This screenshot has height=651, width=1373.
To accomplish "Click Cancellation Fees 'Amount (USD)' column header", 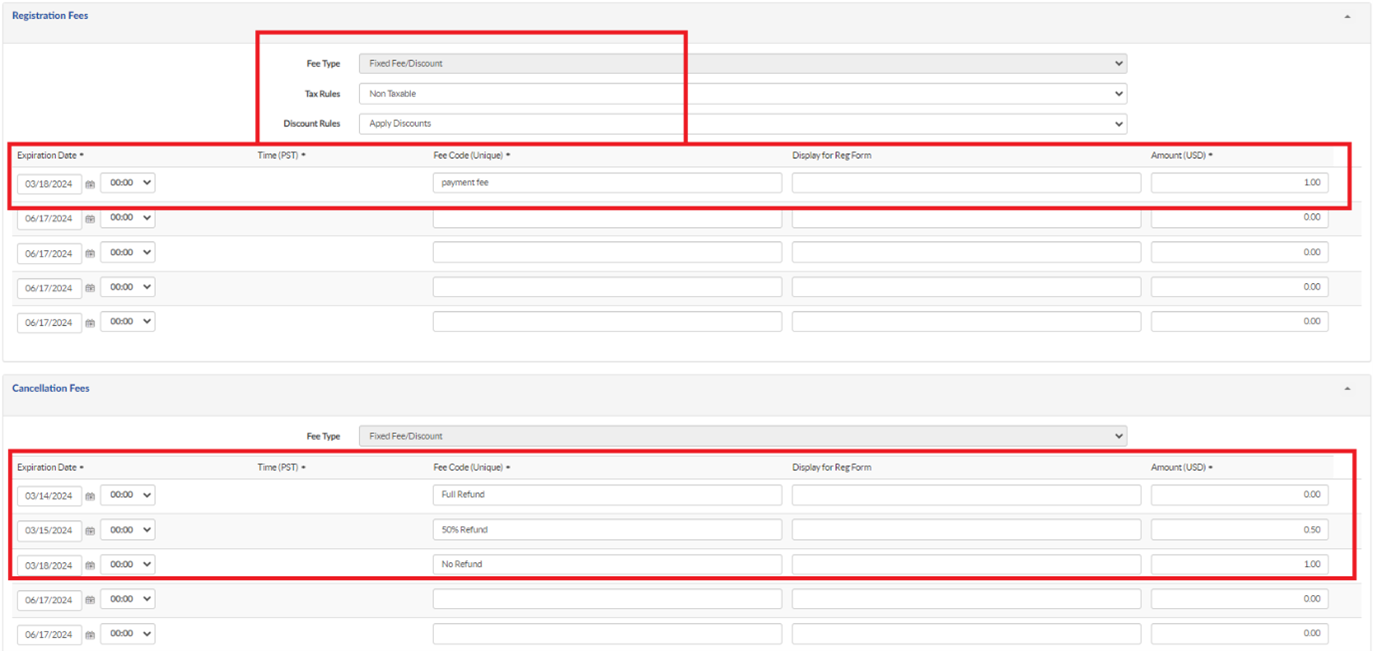I will click(x=1181, y=467).
